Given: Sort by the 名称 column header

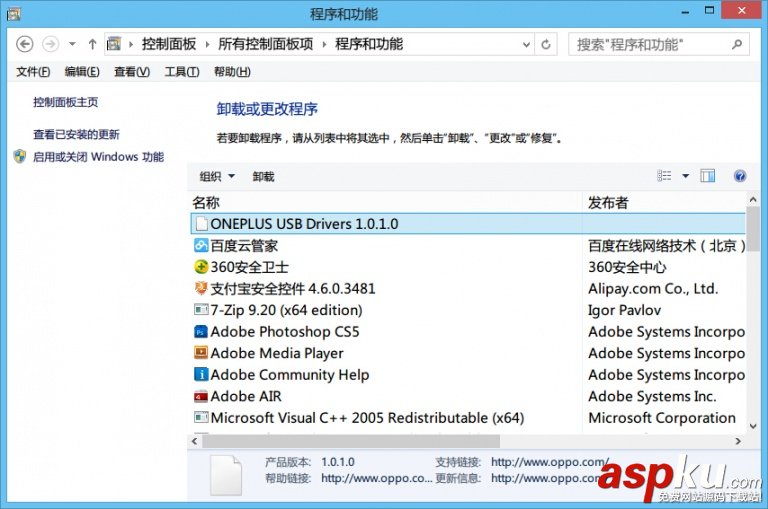Looking at the screenshot, I should pyautogui.click(x=205, y=202).
